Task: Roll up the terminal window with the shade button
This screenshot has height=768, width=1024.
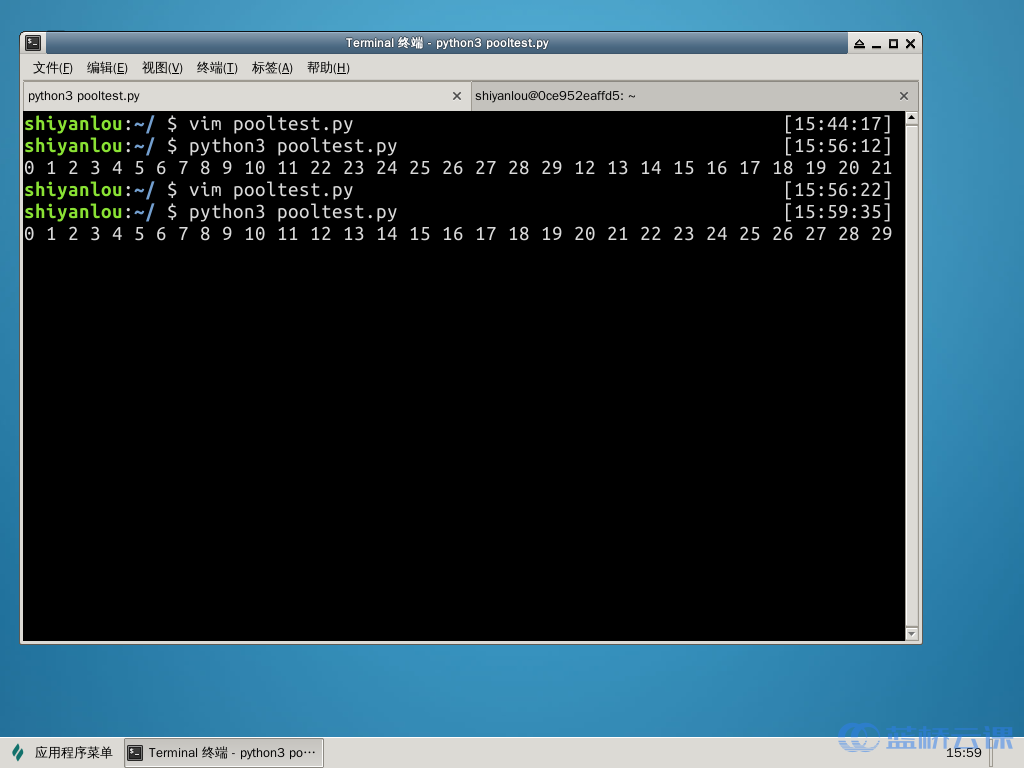Action: [x=859, y=44]
